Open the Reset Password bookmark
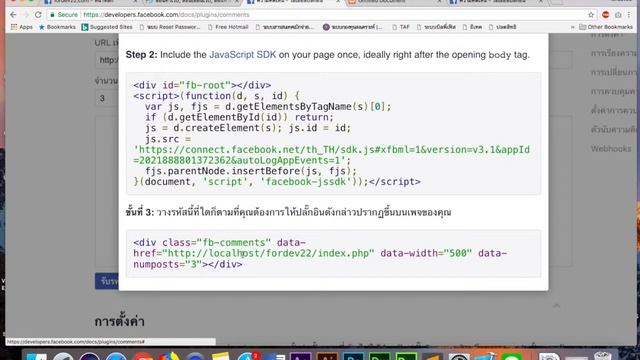This screenshot has height=360, width=640. pyautogui.click(x=170, y=27)
